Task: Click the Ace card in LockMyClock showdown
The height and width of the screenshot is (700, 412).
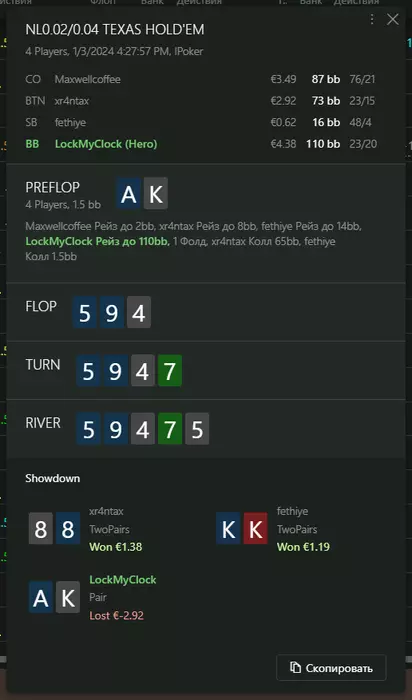Action: pos(41,597)
